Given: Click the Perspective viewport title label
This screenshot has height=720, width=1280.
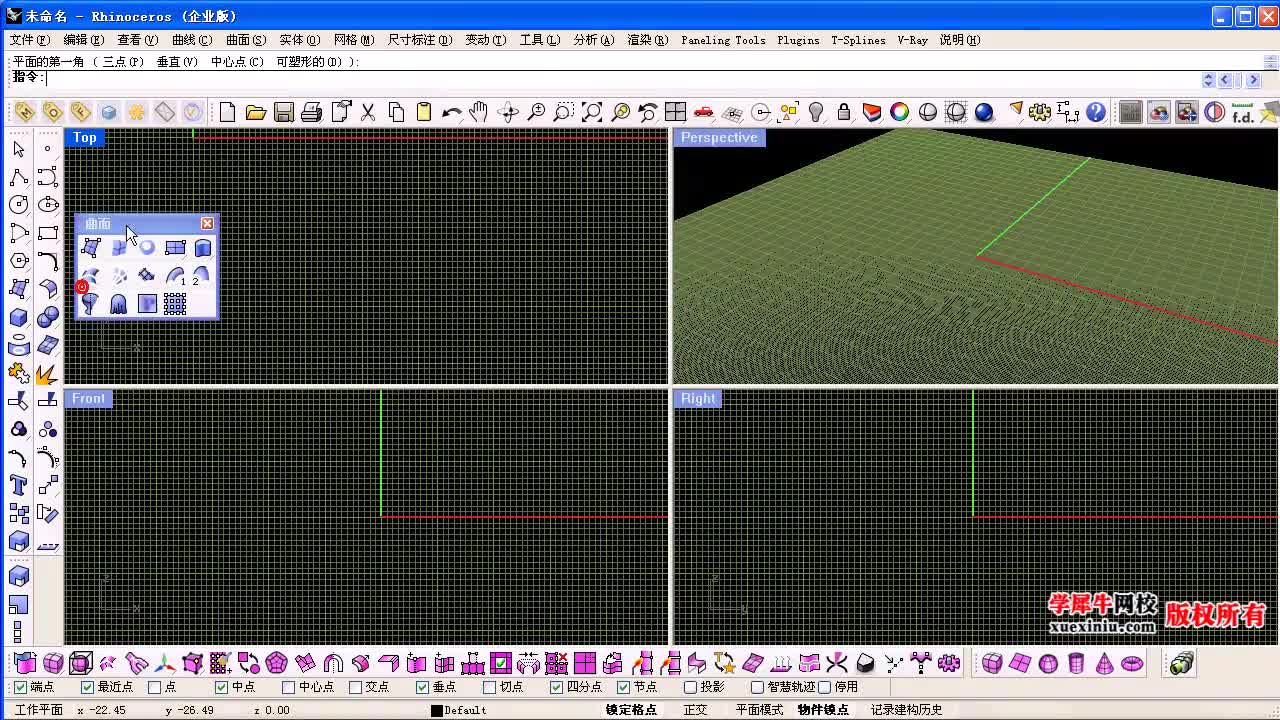Looking at the screenshot, I should click(719, 138).
